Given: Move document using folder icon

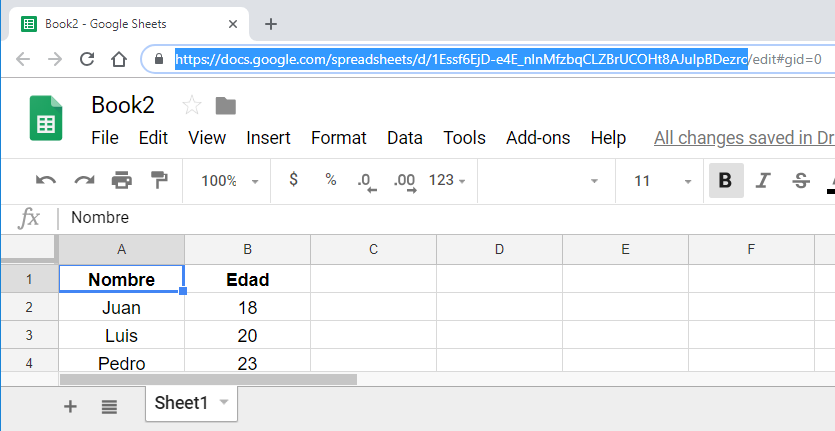Looking at the screenshot, I should (225, 105).
